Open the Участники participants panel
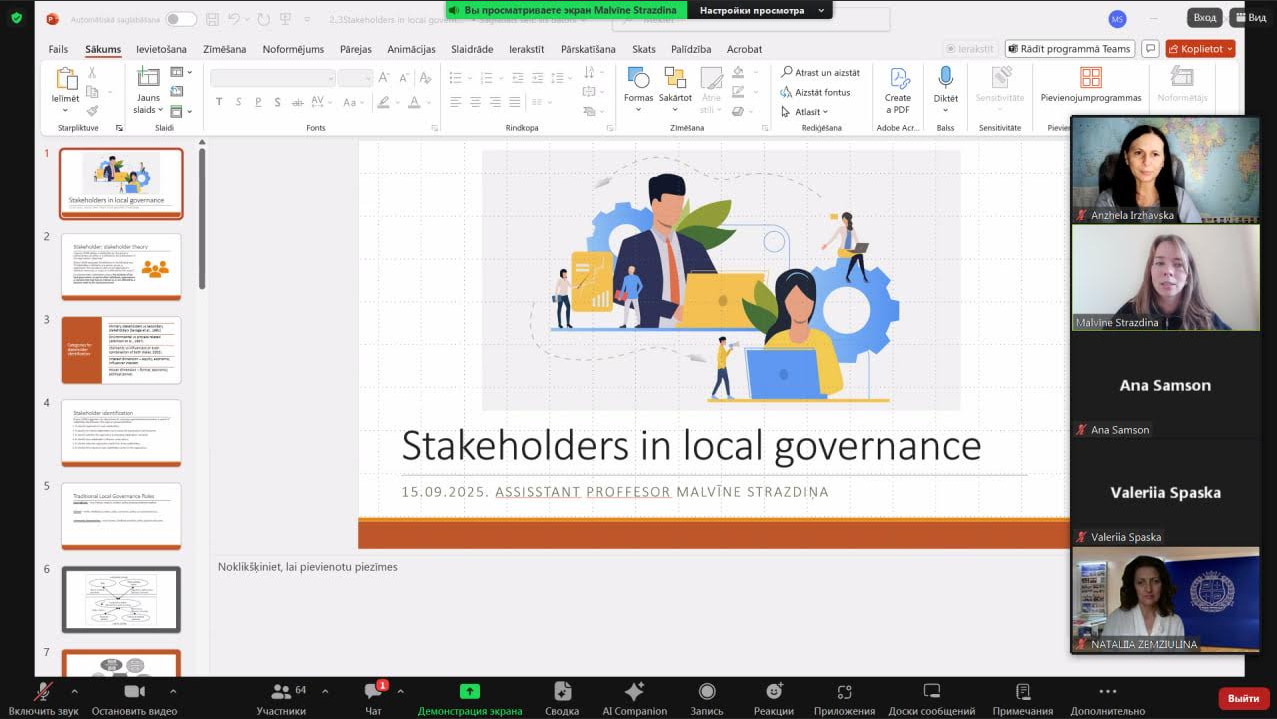 281,697
